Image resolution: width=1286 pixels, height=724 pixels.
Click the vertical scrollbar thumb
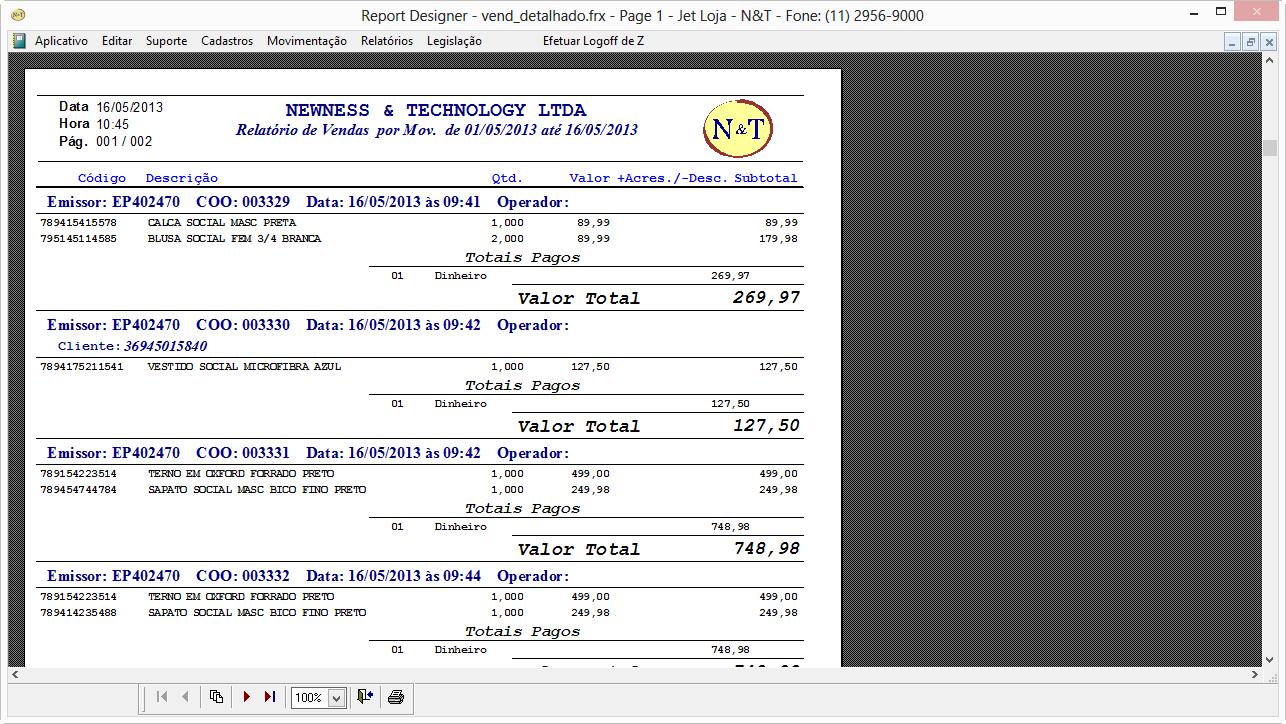(x=1269, y=148)
